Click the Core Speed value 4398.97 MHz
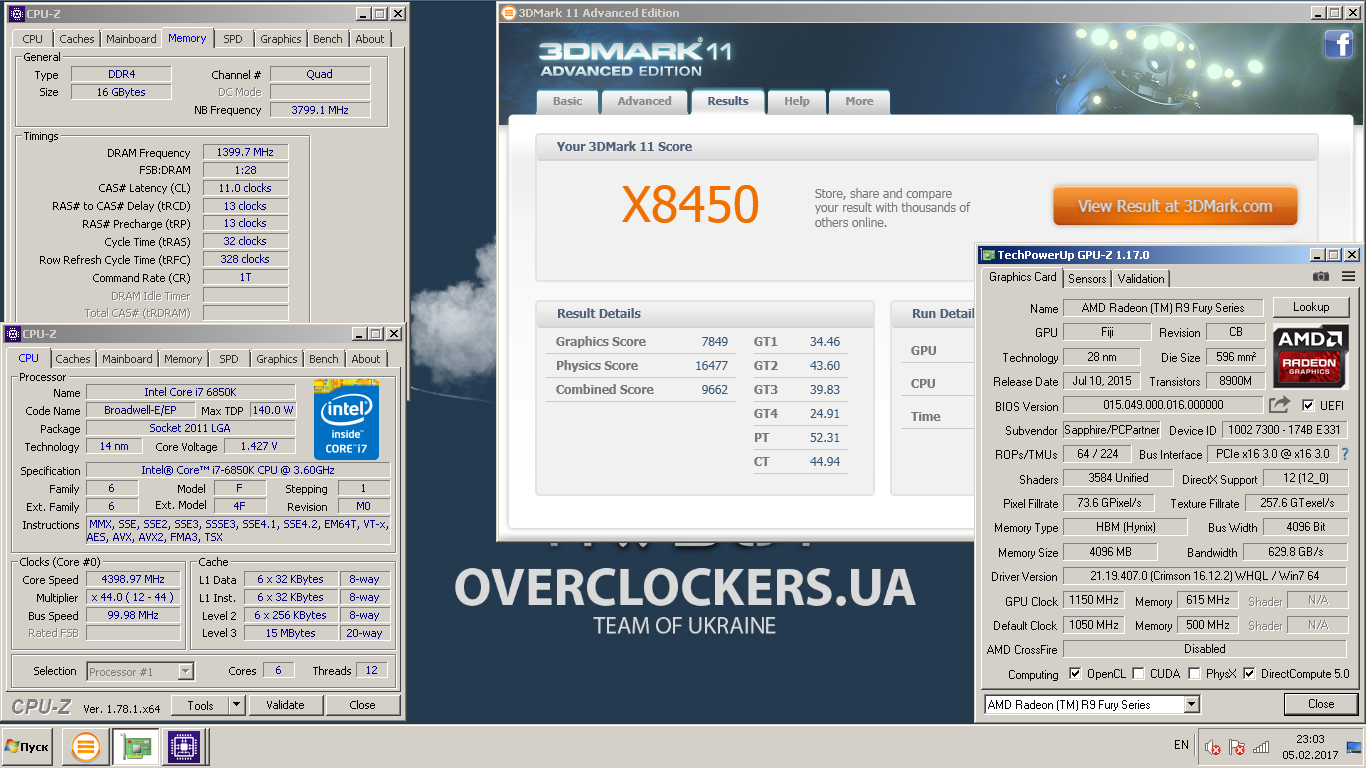The height and width of the screenshot is (768, 1366). coord(133,579)
